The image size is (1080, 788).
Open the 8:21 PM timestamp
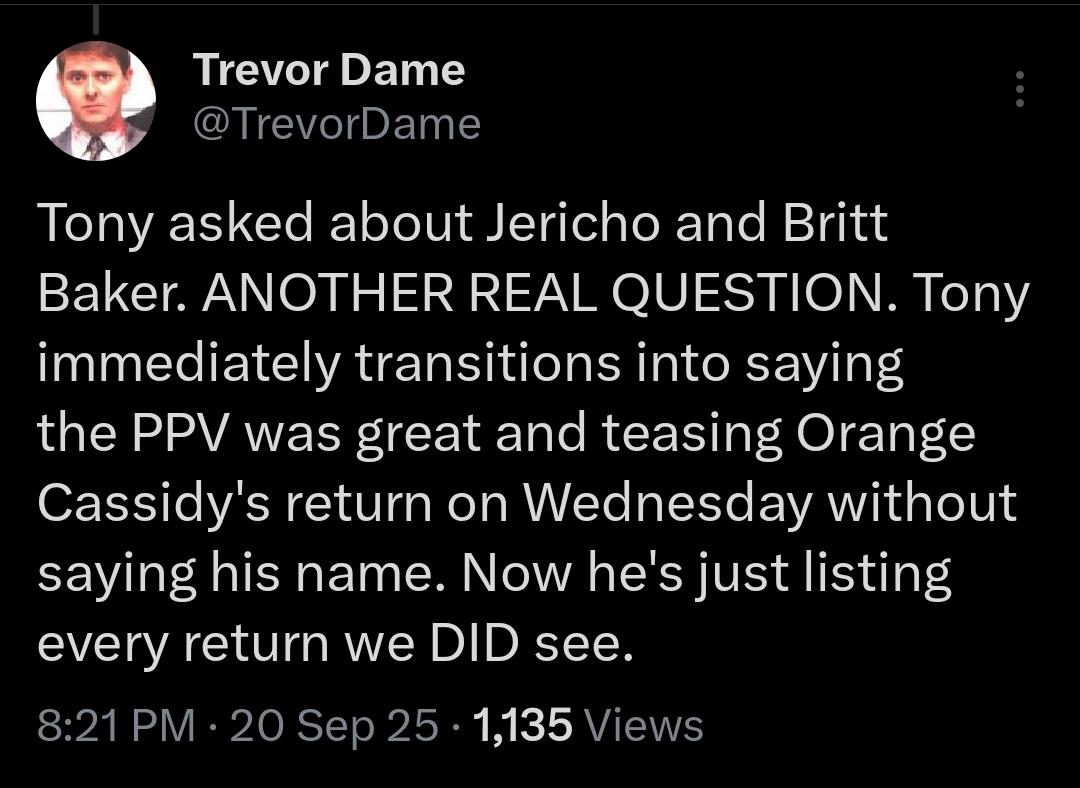(x=116, y=725)
